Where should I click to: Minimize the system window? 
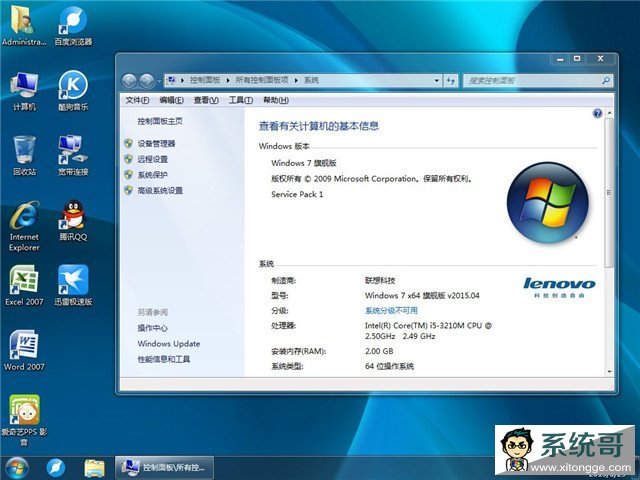pyautogui.click(x=560, y=59)
